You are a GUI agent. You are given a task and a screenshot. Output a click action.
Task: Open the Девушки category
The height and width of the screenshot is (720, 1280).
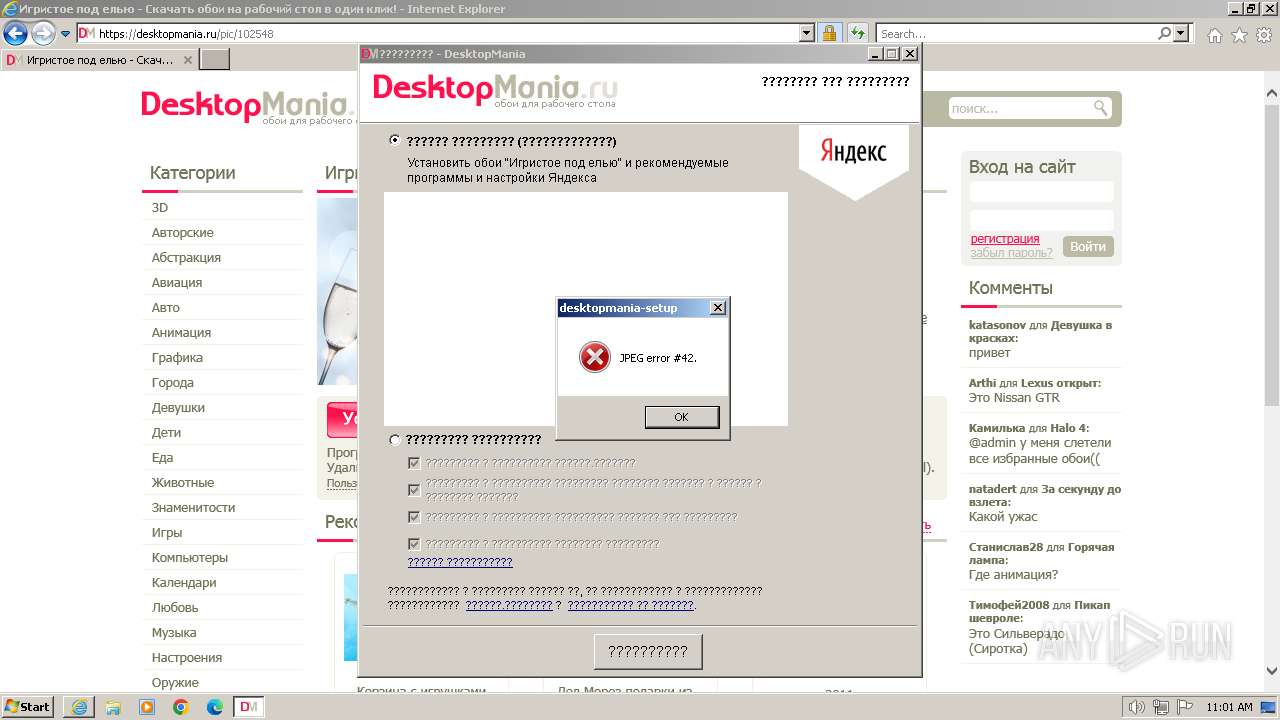click(x=178, y=407)
